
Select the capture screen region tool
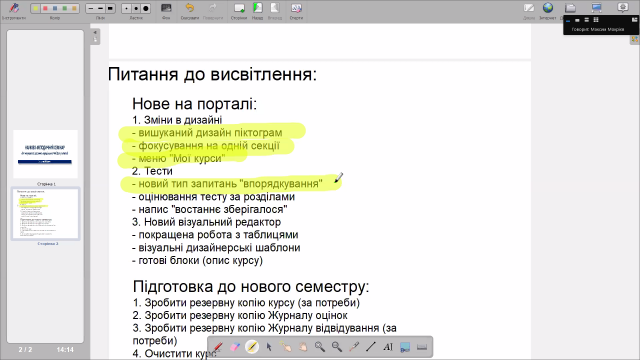[x=405, y=347]
